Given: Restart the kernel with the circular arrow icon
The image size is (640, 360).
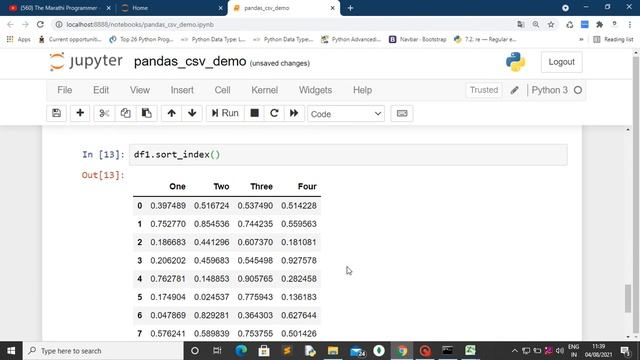Looking at the screenshot, I should pyautogui.click(x=274, y=113).
